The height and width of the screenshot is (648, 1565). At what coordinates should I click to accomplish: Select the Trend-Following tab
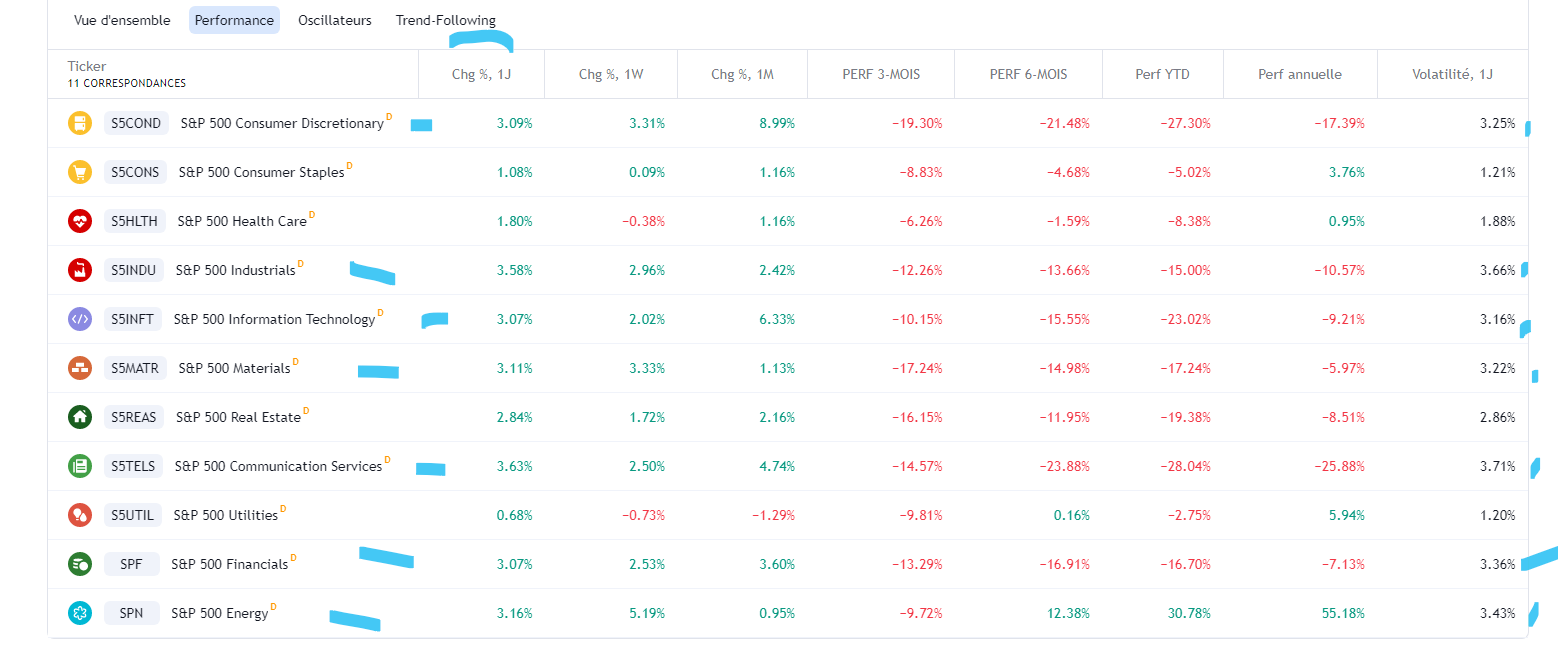(x=445, y=20)
